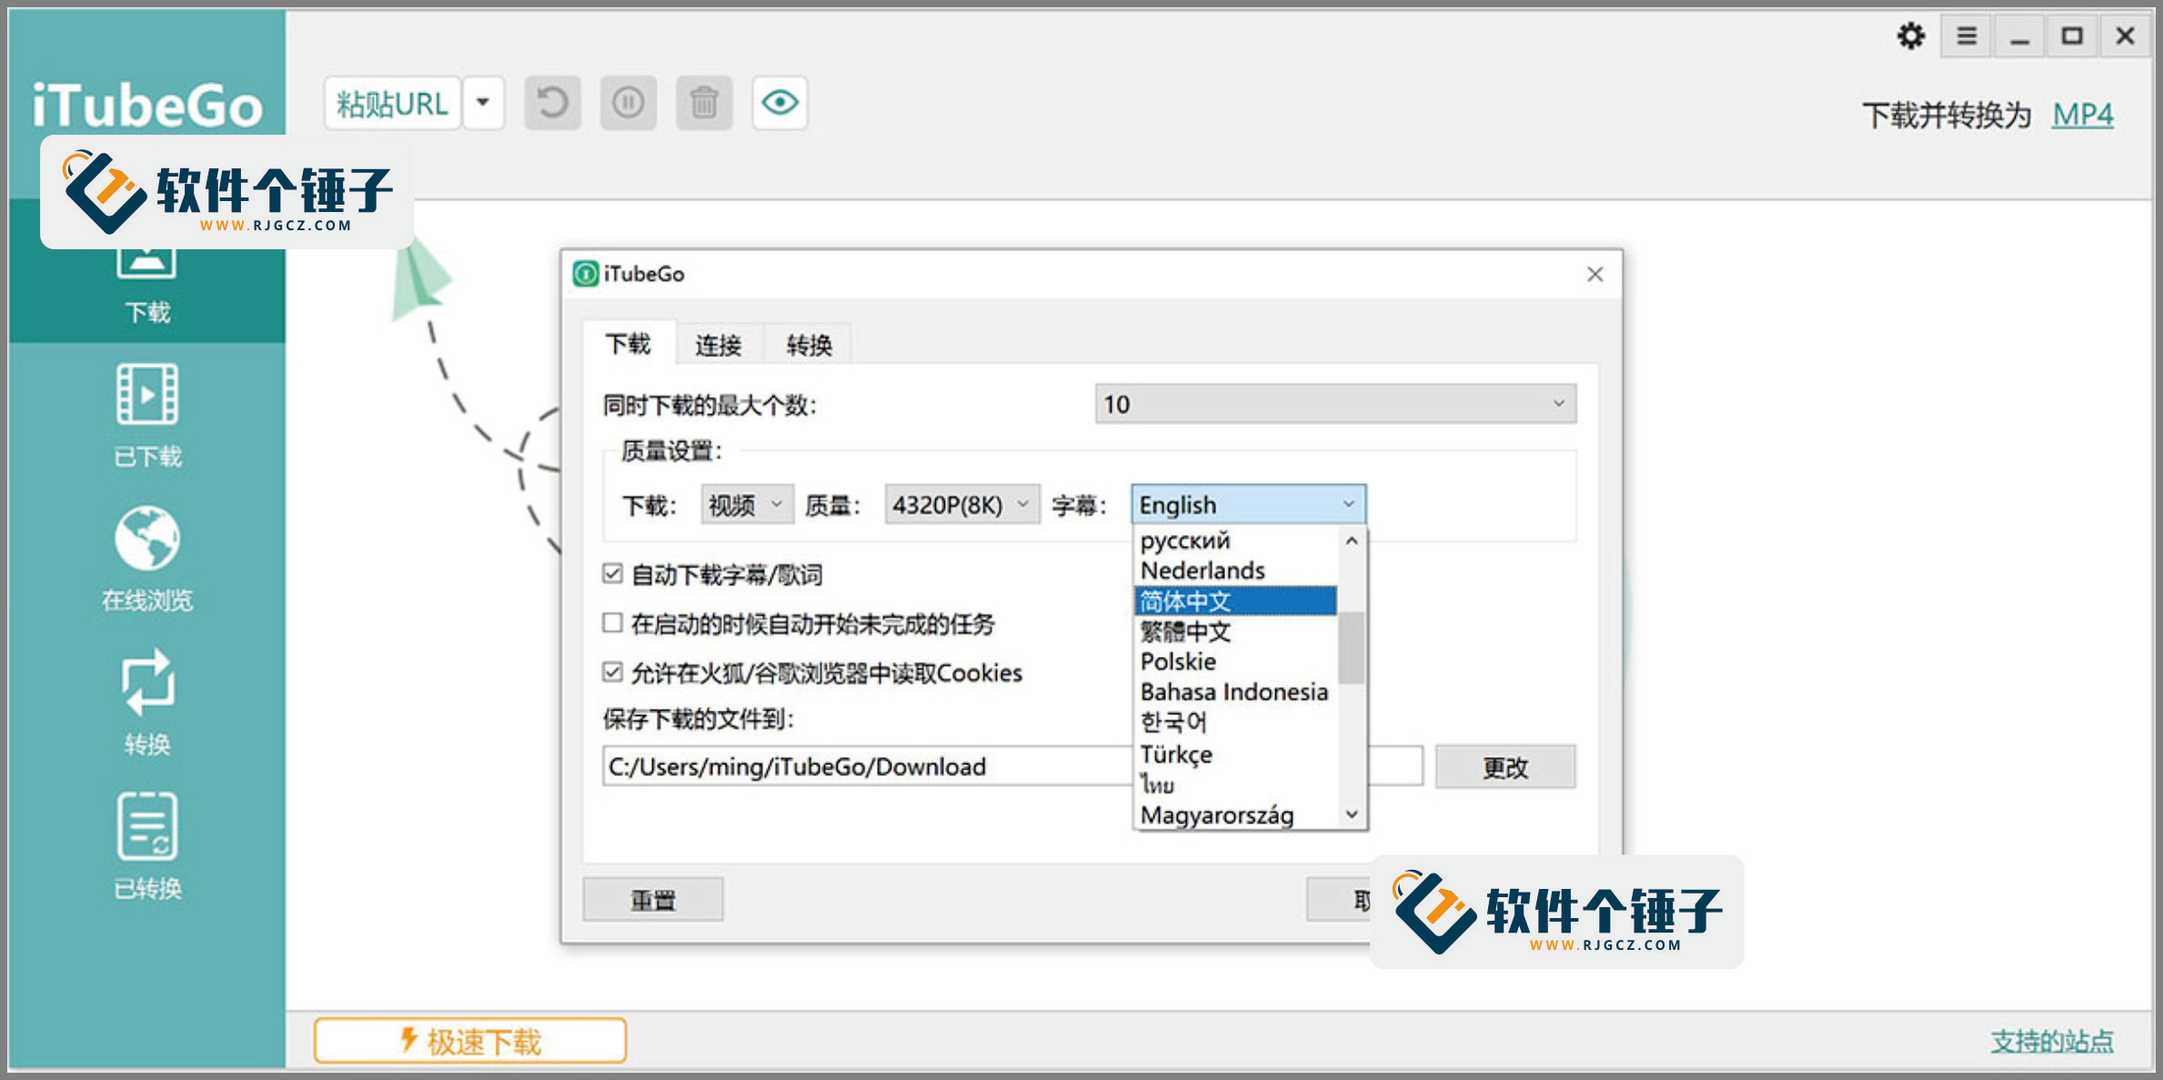2163x1080 pixels.
Task: Select 简体中文 in language list
Action: (x=1236, y=601)
